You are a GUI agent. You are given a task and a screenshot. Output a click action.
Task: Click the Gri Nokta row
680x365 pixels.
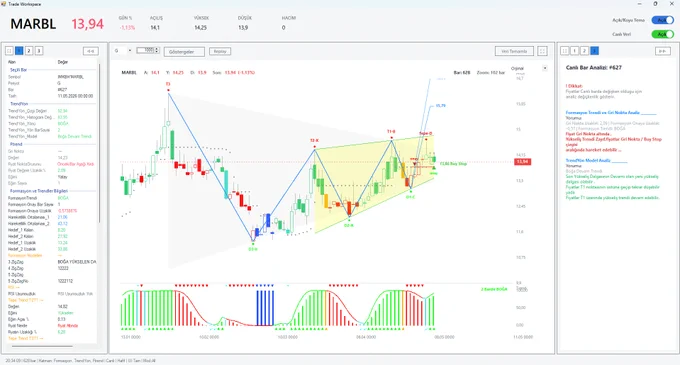52,151
